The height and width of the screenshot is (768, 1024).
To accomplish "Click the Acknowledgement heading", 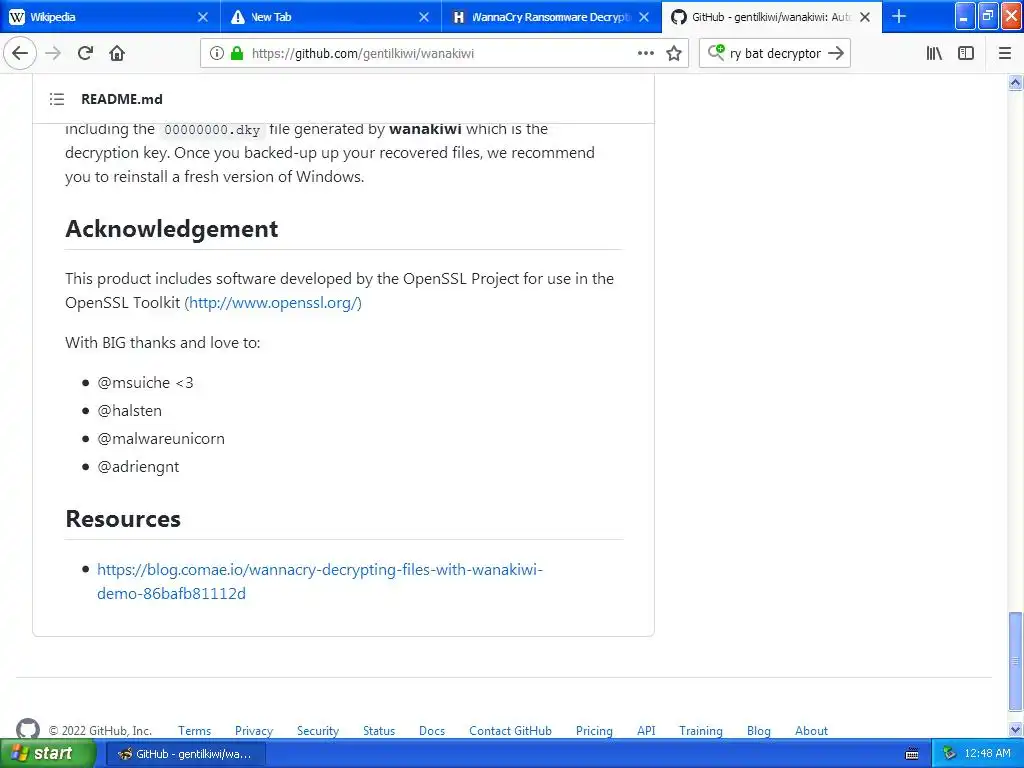I will pos(172,229).
